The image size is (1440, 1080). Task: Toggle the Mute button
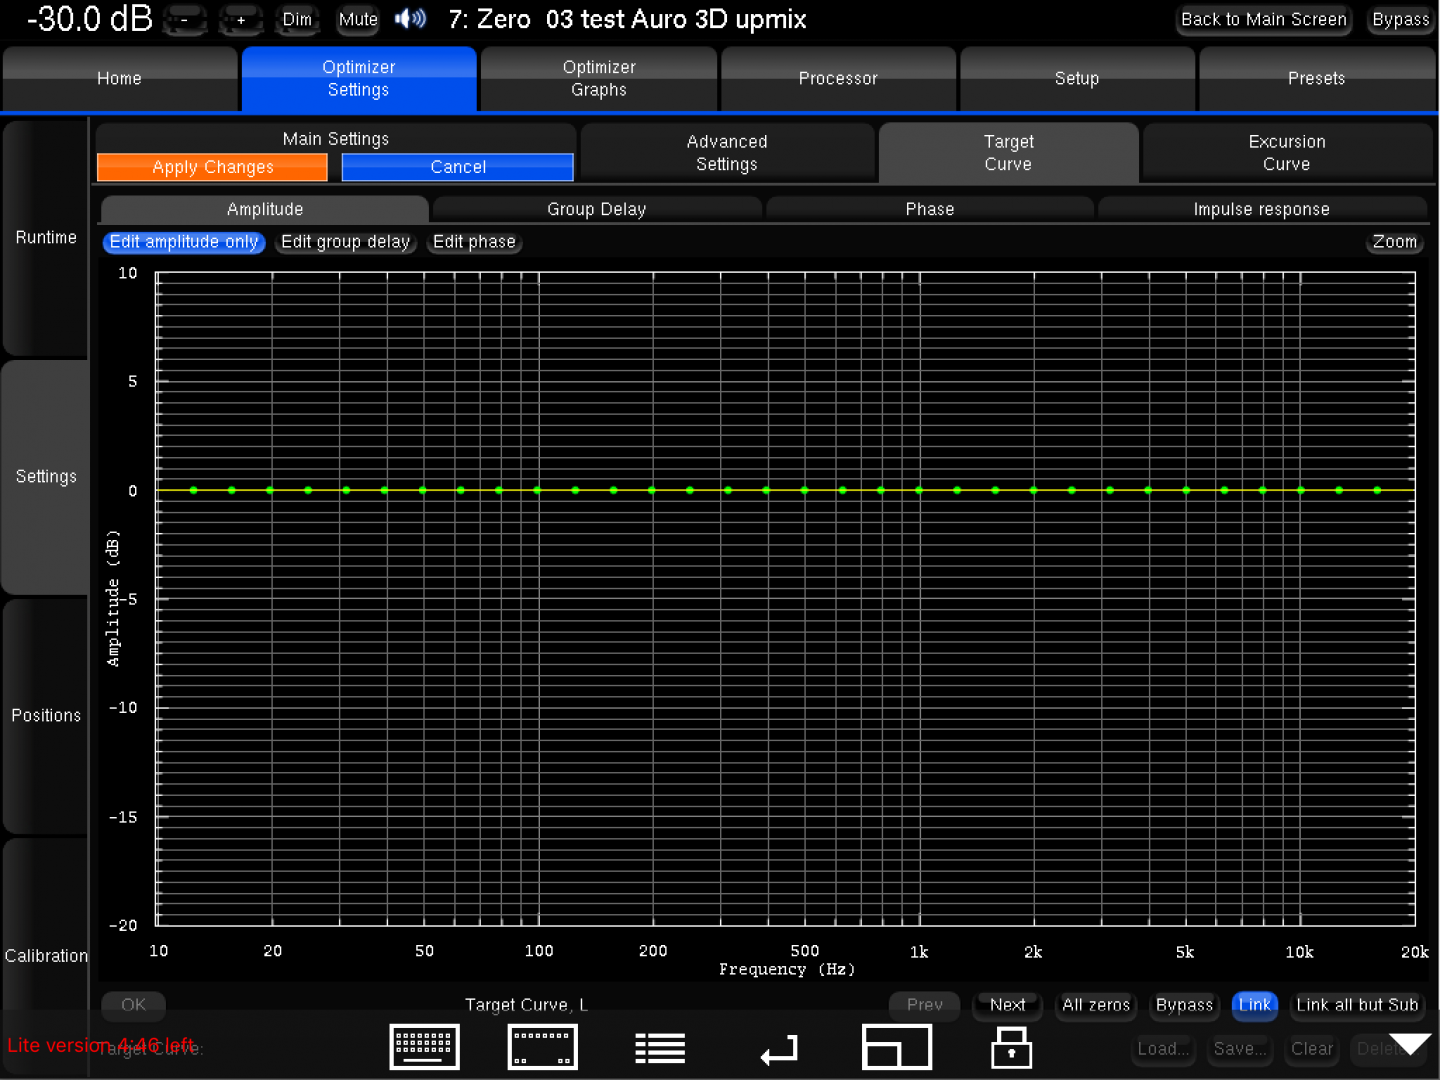pos(358,20)
